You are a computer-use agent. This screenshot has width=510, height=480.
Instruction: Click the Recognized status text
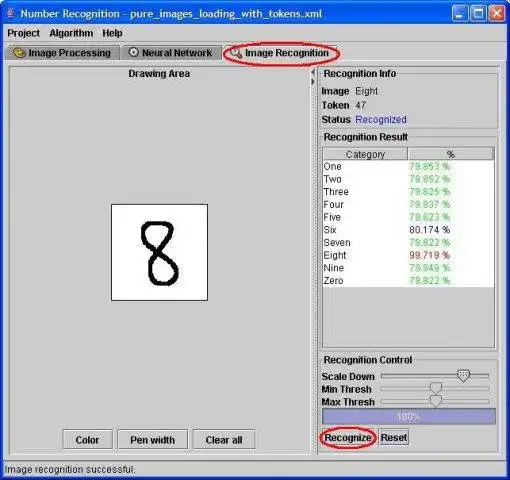coord(381,119)
